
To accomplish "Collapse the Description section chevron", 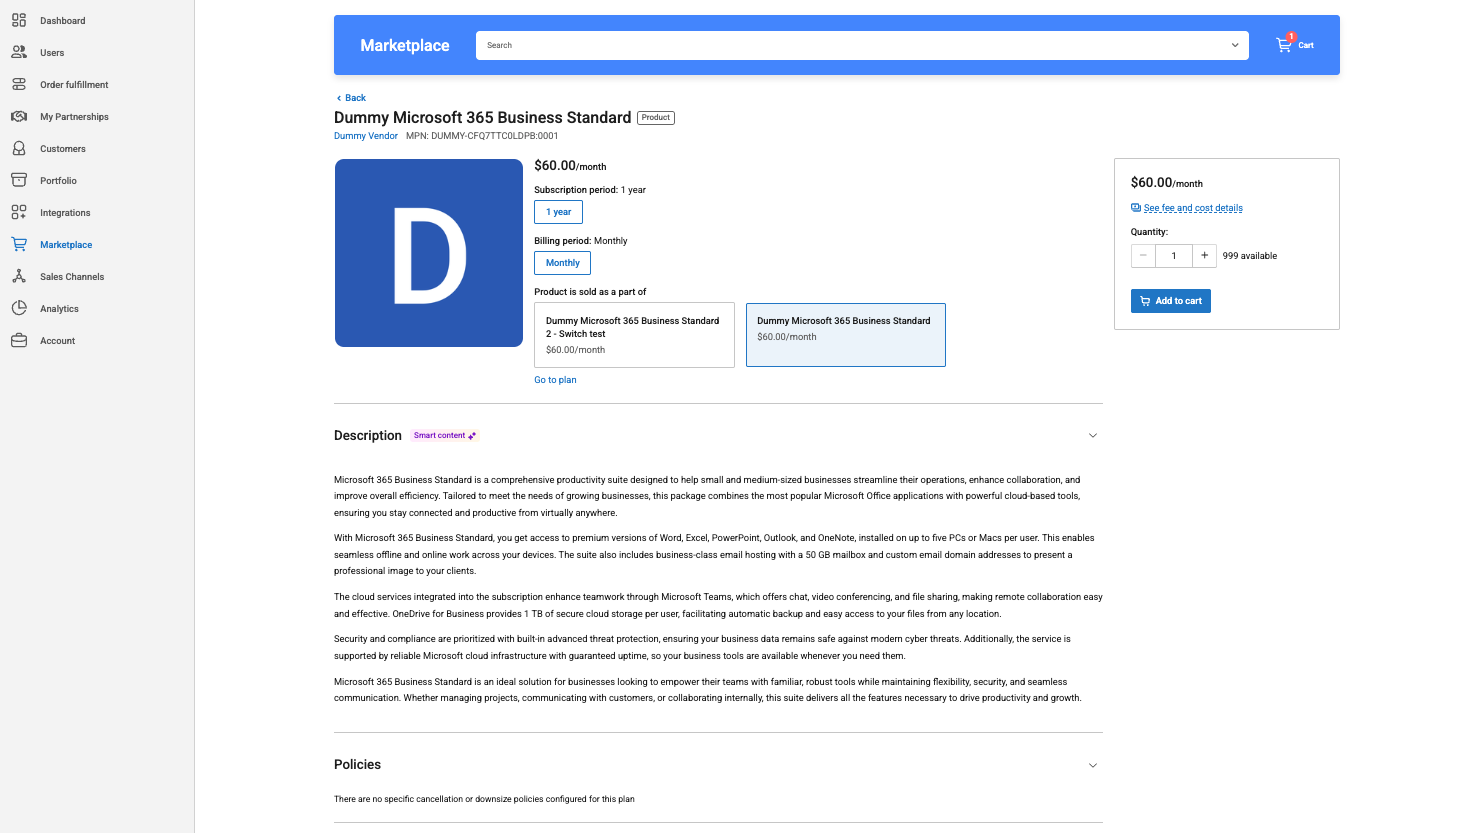I will pos(1093,436).
